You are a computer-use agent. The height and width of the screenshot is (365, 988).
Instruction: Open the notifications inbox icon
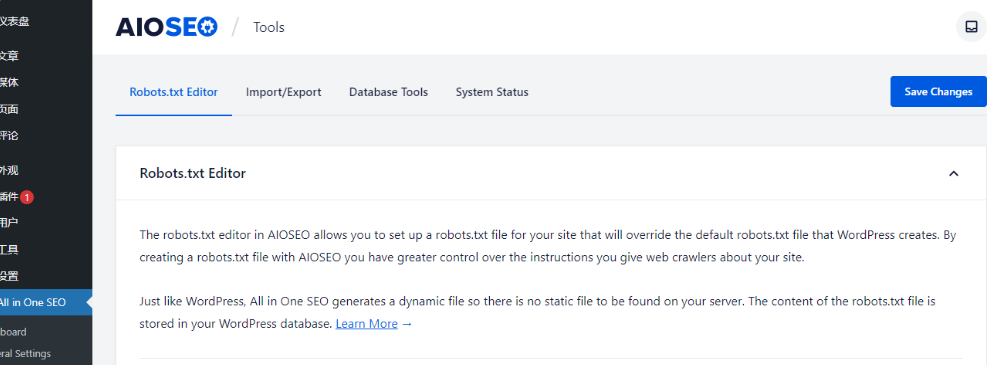(x=971, y=27)
